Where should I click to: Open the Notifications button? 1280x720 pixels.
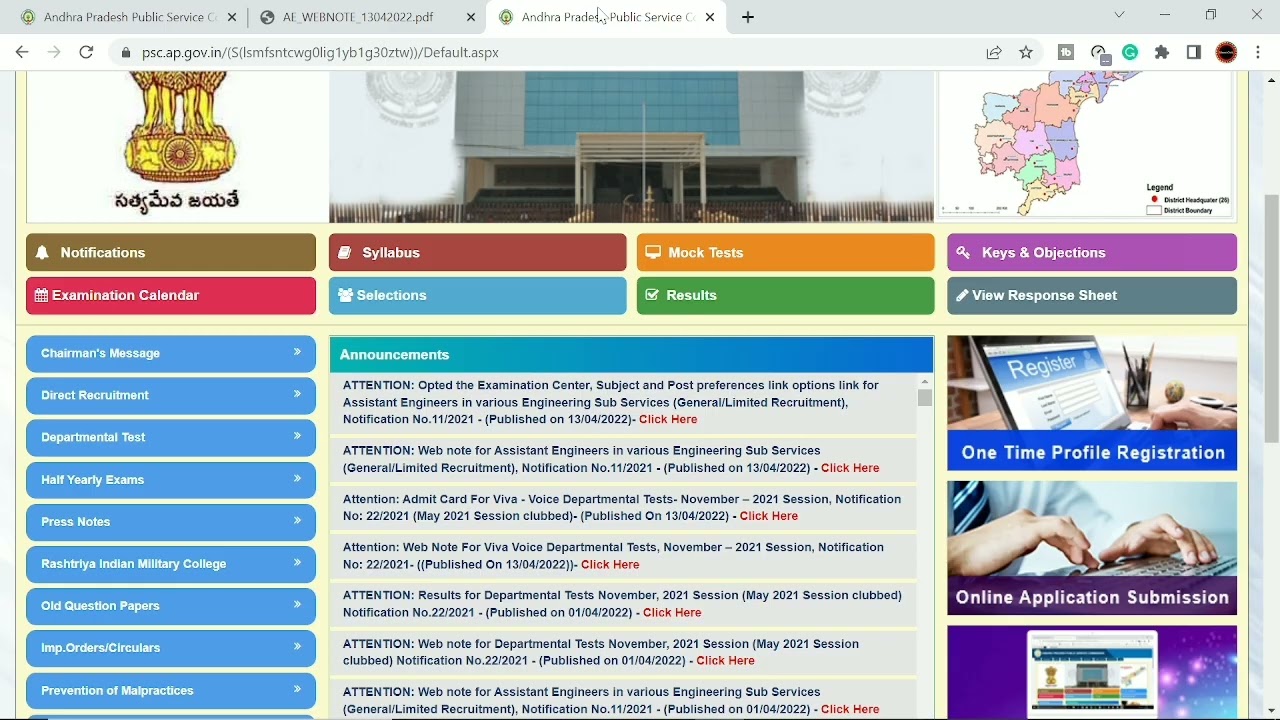tap(171, 253)
